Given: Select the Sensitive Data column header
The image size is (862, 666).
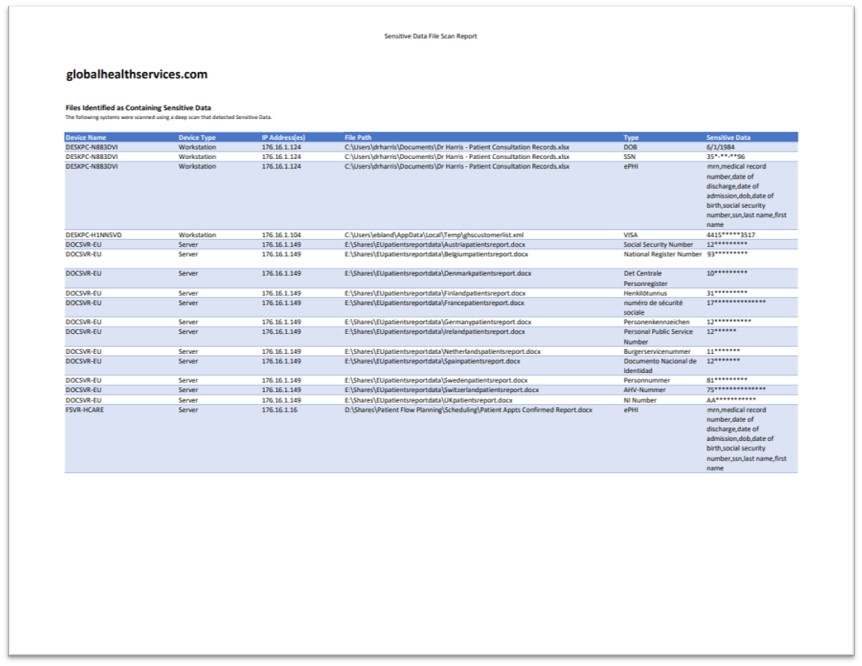Looking at the screenshot, I should 728,137.
